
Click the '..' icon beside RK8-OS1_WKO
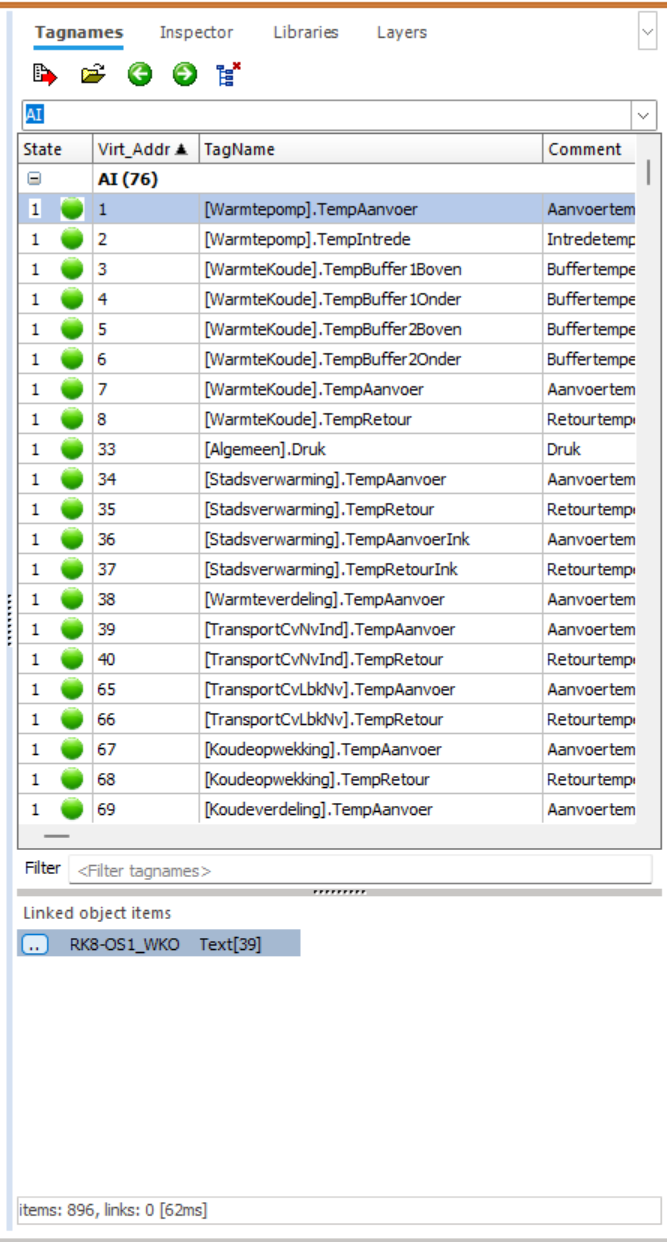tap(35, 944)
